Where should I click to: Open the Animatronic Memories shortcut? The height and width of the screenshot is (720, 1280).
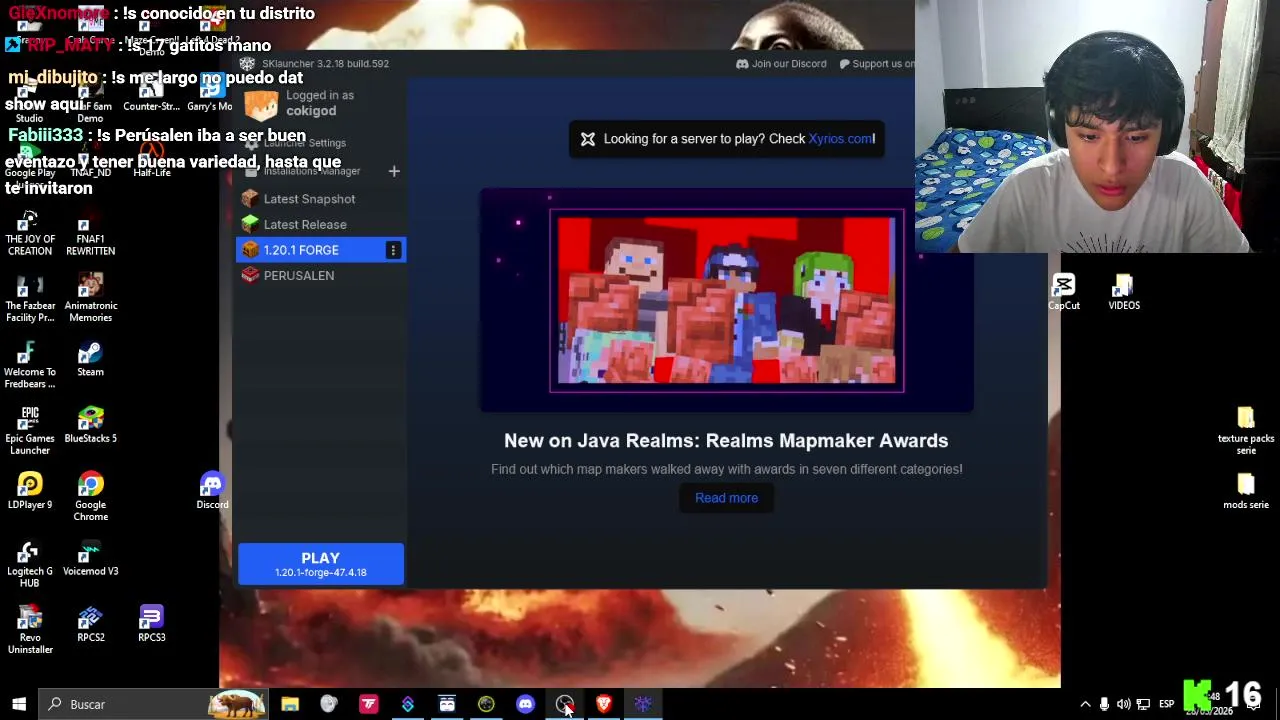[x=90, y=298]
